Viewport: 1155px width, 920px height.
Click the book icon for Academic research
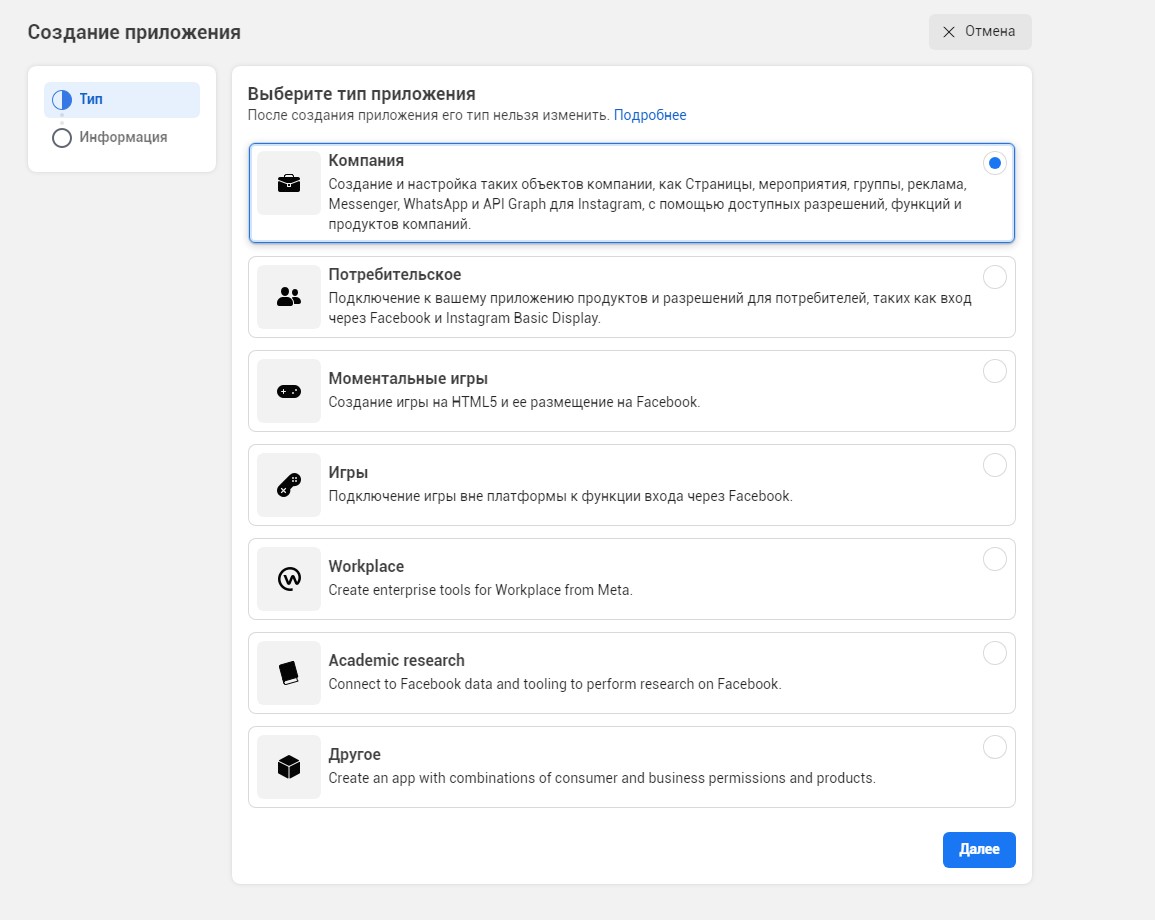click(289, 673)
